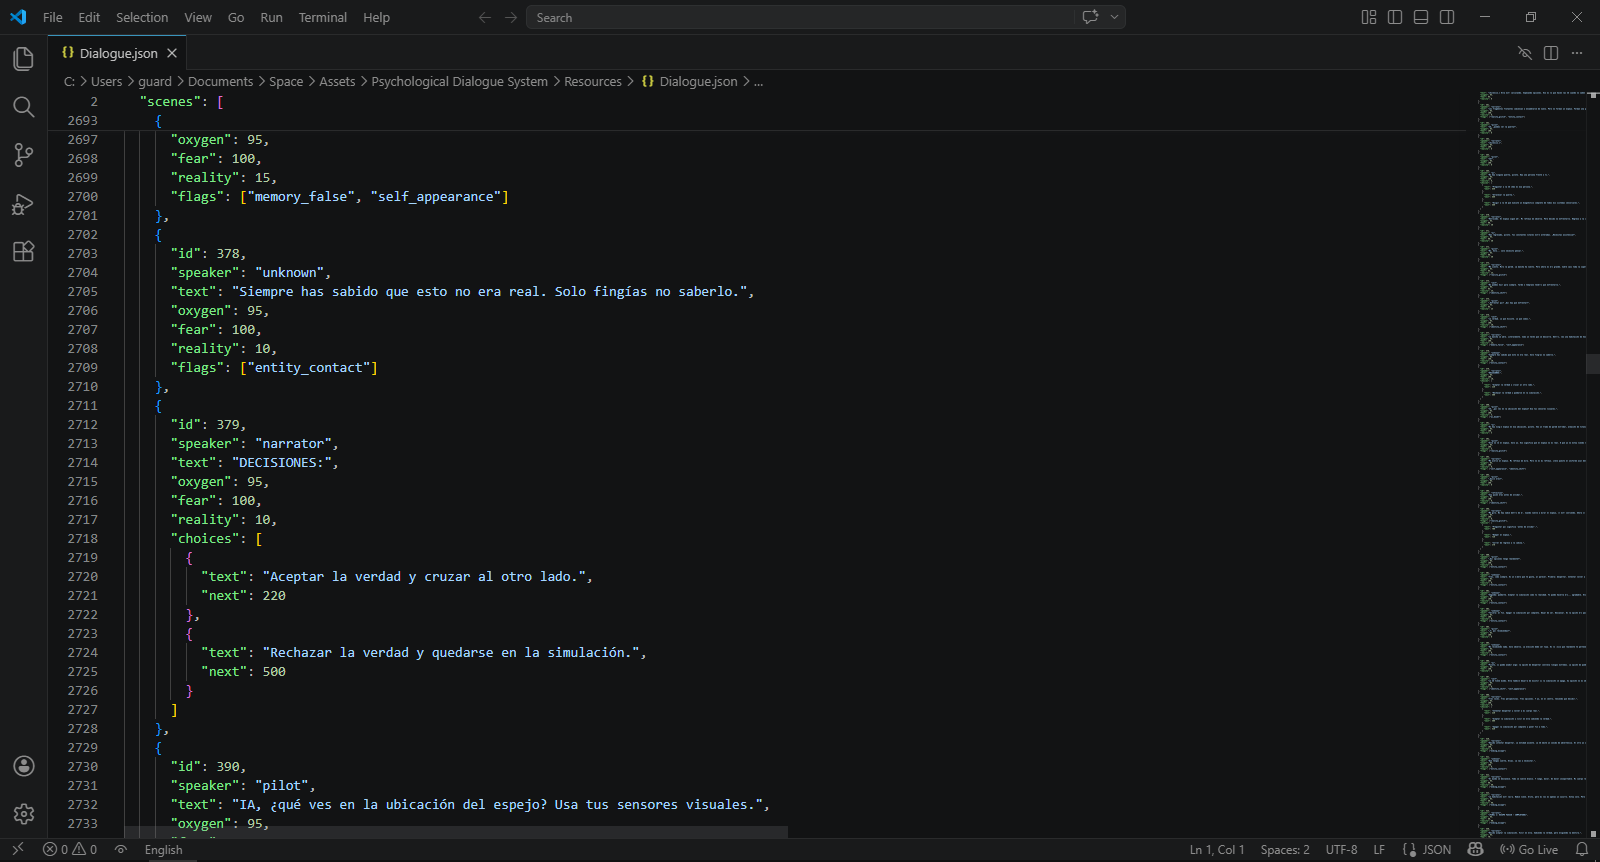Split the editor to the right
This screenshot has height=862, width=1600.
point(1551,53)
